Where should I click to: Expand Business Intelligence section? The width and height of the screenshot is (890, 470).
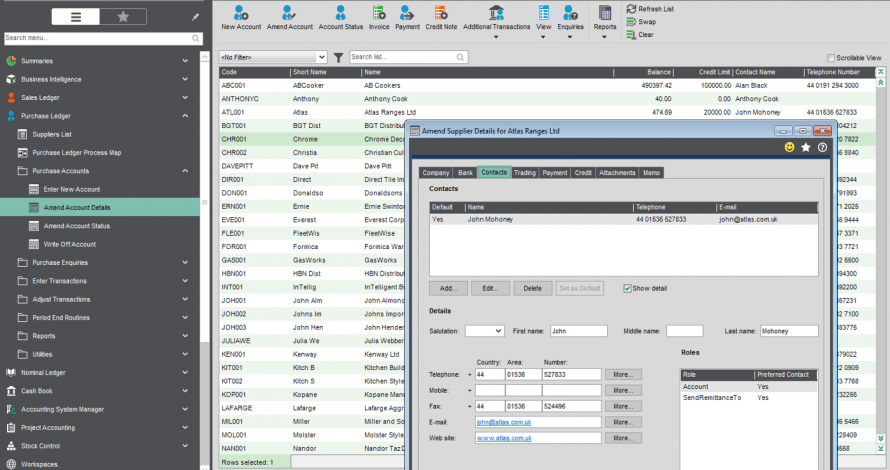tap(185, 79)
